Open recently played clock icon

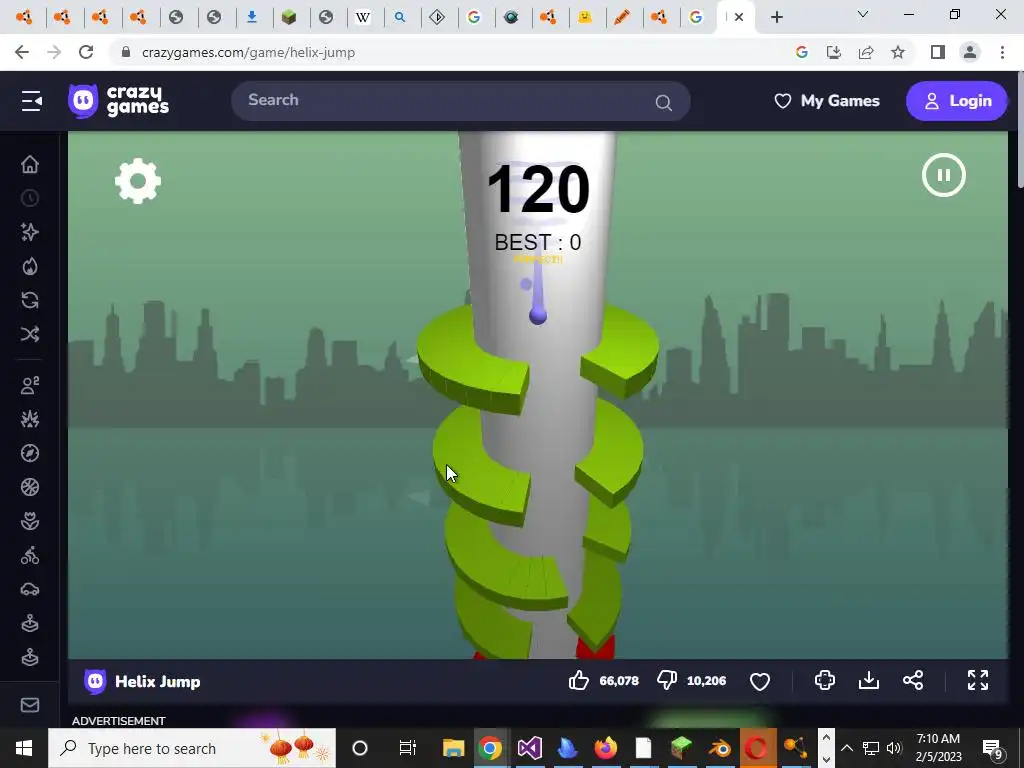pyautogui.click(x=30, y=198)
